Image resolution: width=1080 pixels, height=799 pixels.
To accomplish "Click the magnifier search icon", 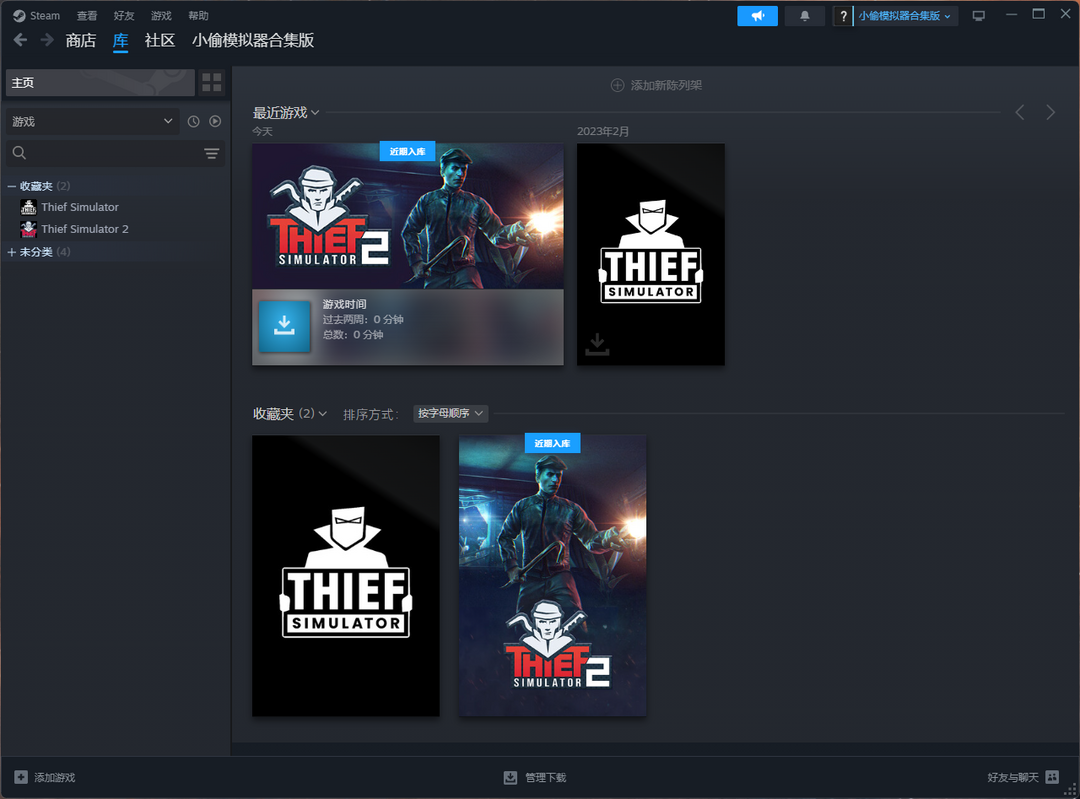I will tap(19, 153).
